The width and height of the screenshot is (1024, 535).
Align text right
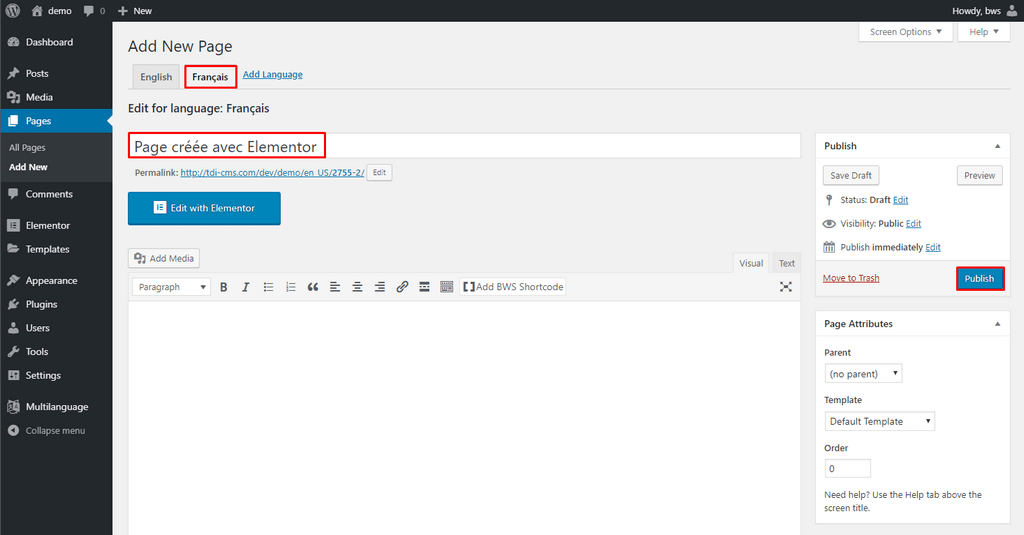pyautogui.click(x=379, y=287)
